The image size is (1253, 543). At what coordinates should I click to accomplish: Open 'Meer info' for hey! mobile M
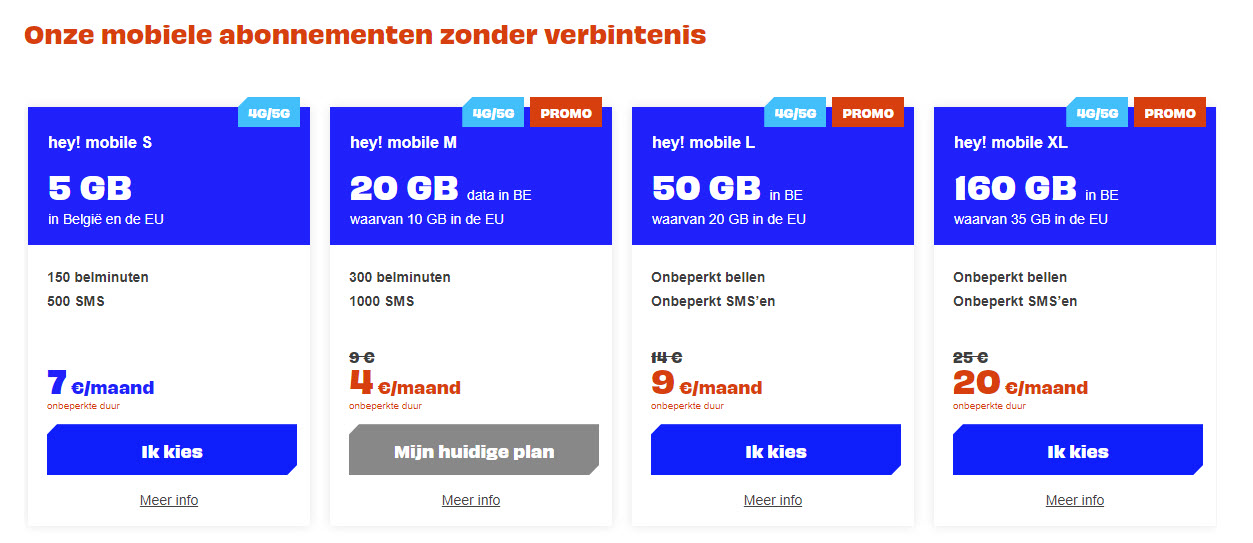click(x=471, y=500)
